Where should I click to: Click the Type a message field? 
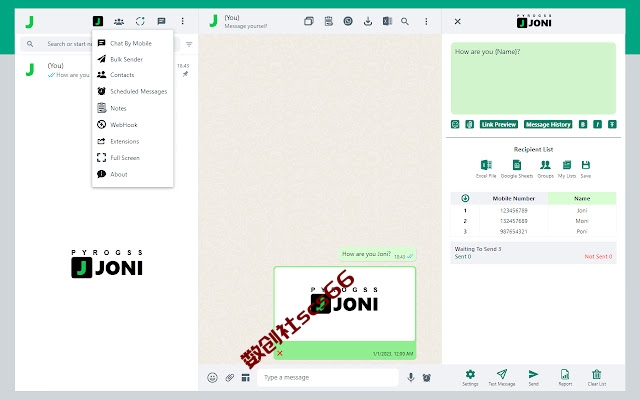pos(328,378)
